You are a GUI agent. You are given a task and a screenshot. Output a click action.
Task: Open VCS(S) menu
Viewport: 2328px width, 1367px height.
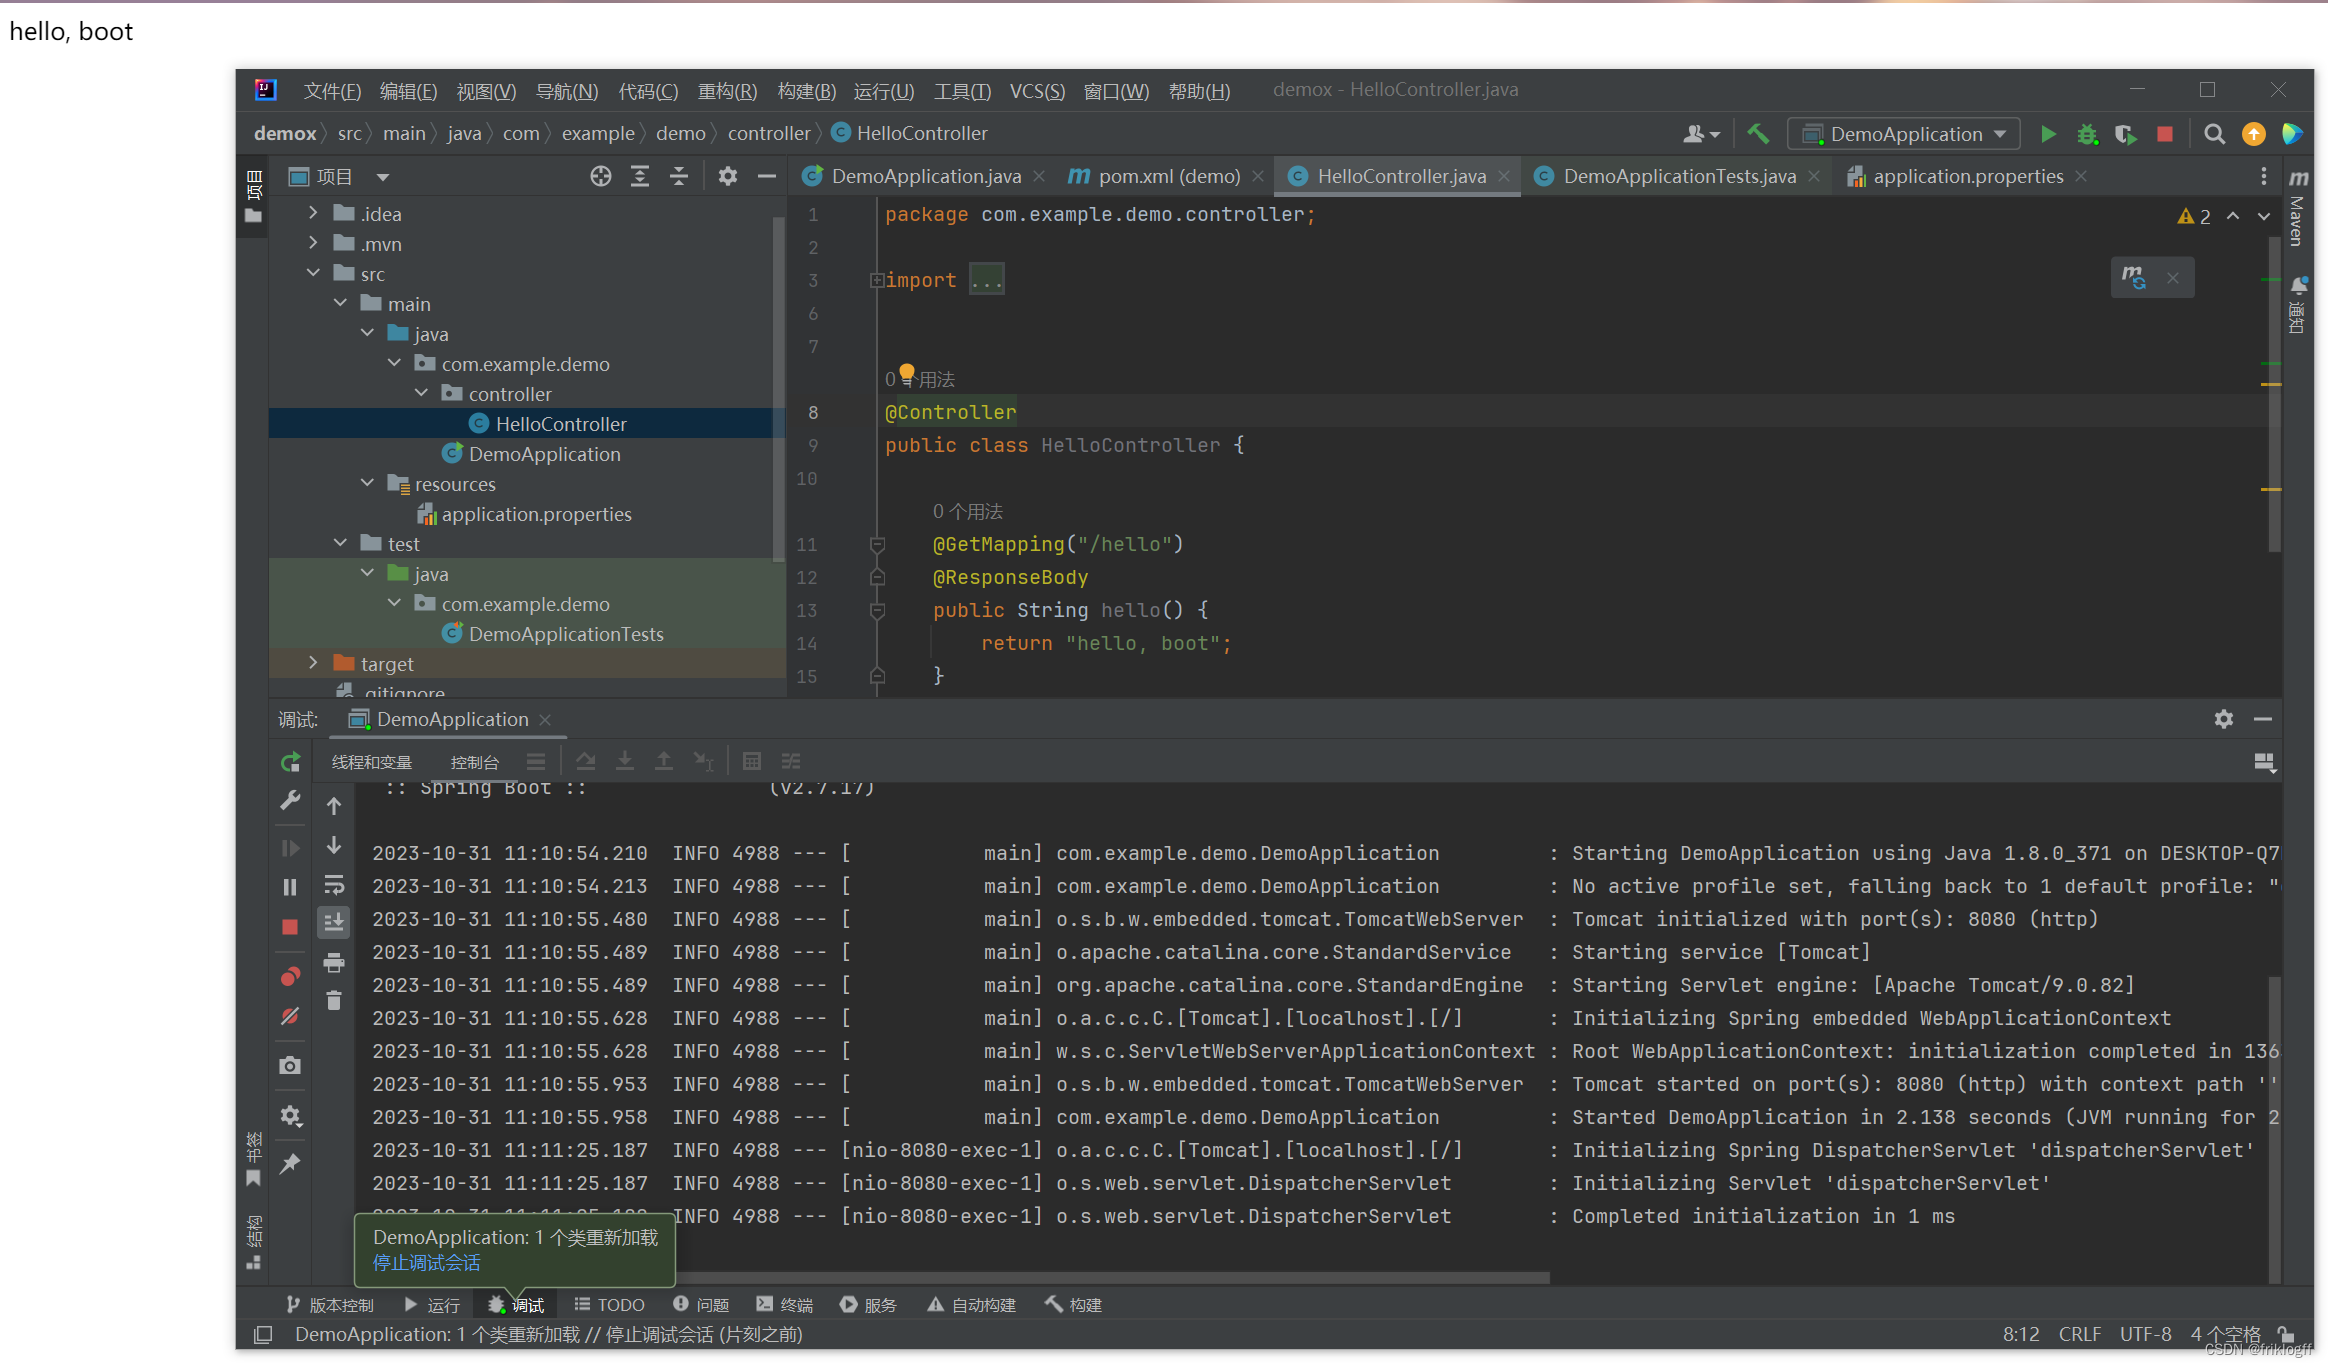tap(1037, 91)
